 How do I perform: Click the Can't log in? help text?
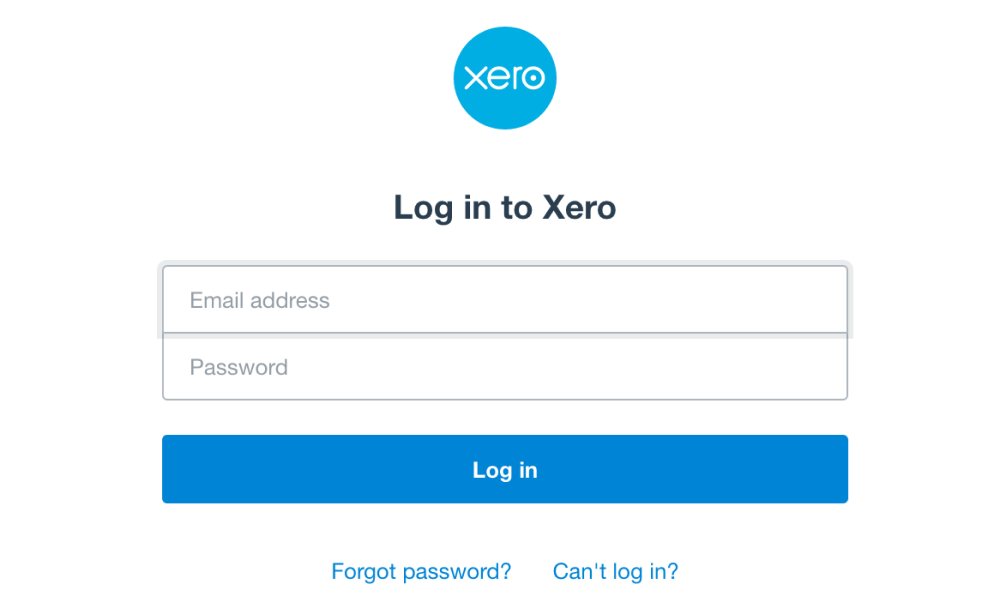[615, 571]
